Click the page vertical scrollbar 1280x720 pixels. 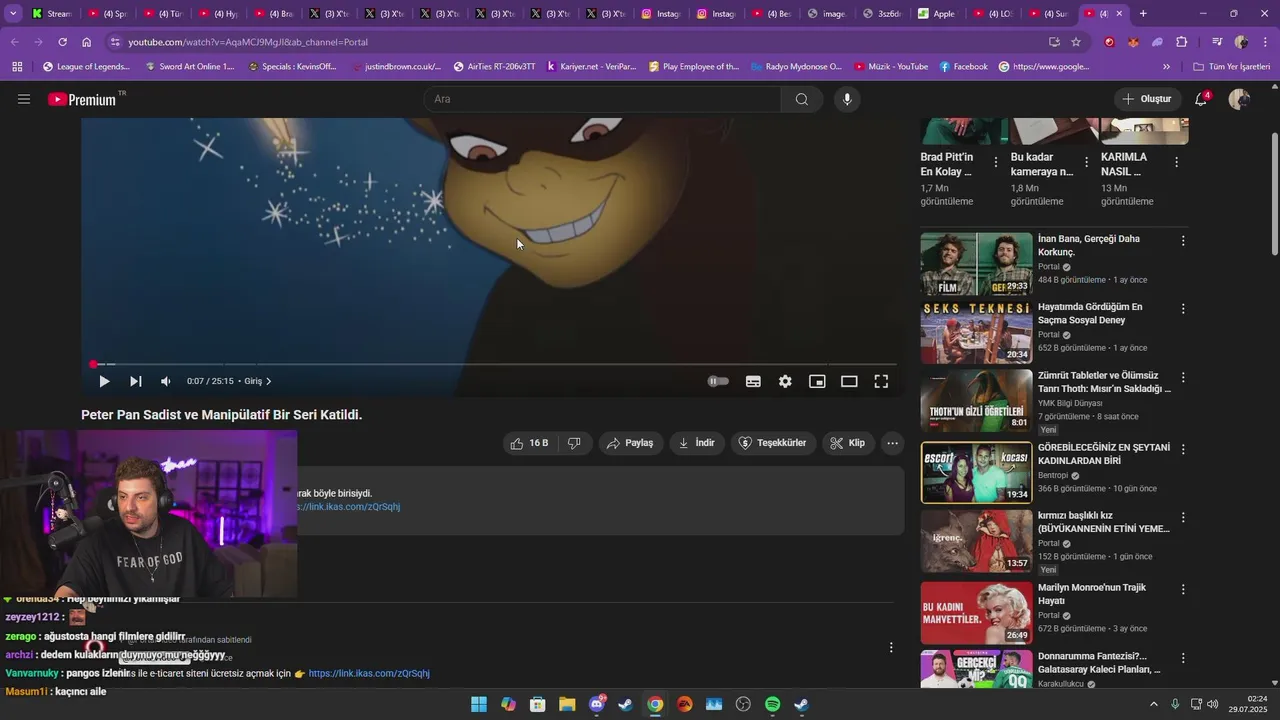1274,192
